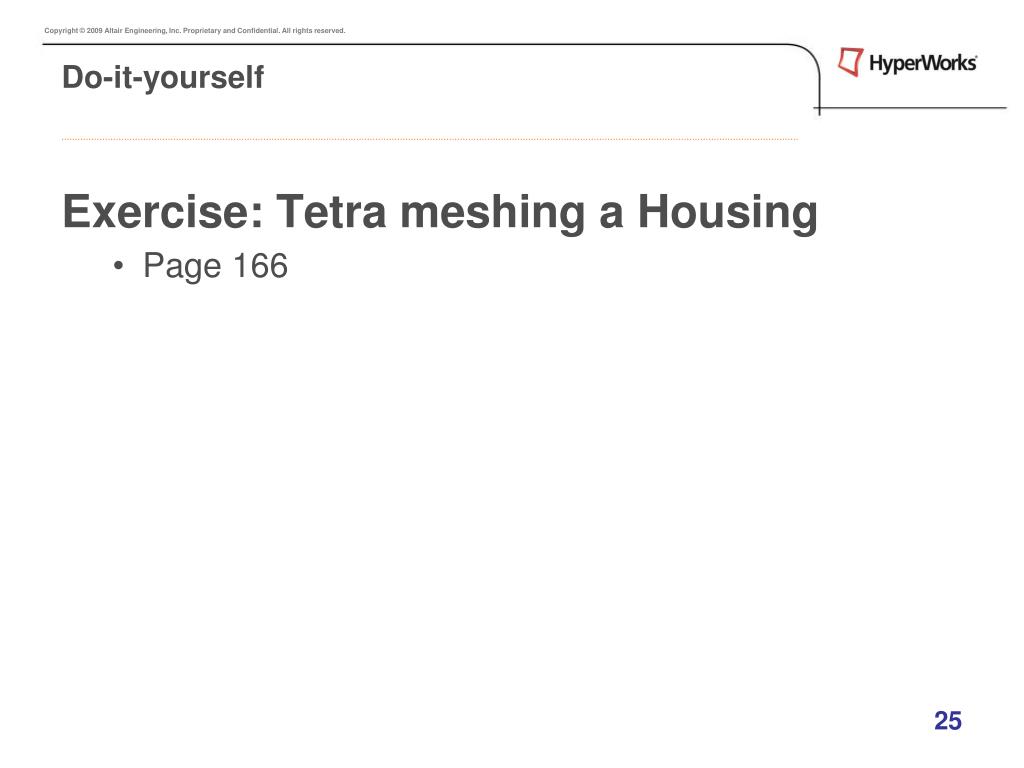Click the word Tetra in heading
This screenshot has width=1024, height=768.
coord(331,212)
